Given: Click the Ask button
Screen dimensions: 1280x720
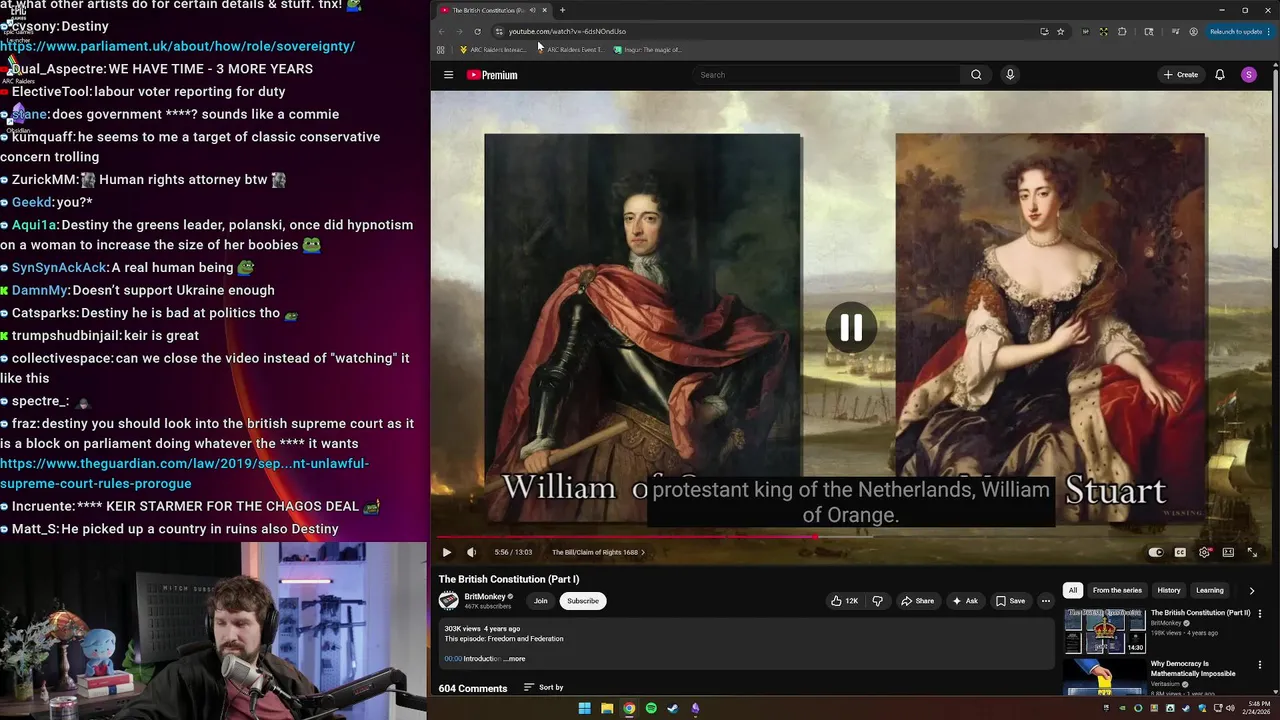Looking at the screenshot, I should tap(965, 601).
